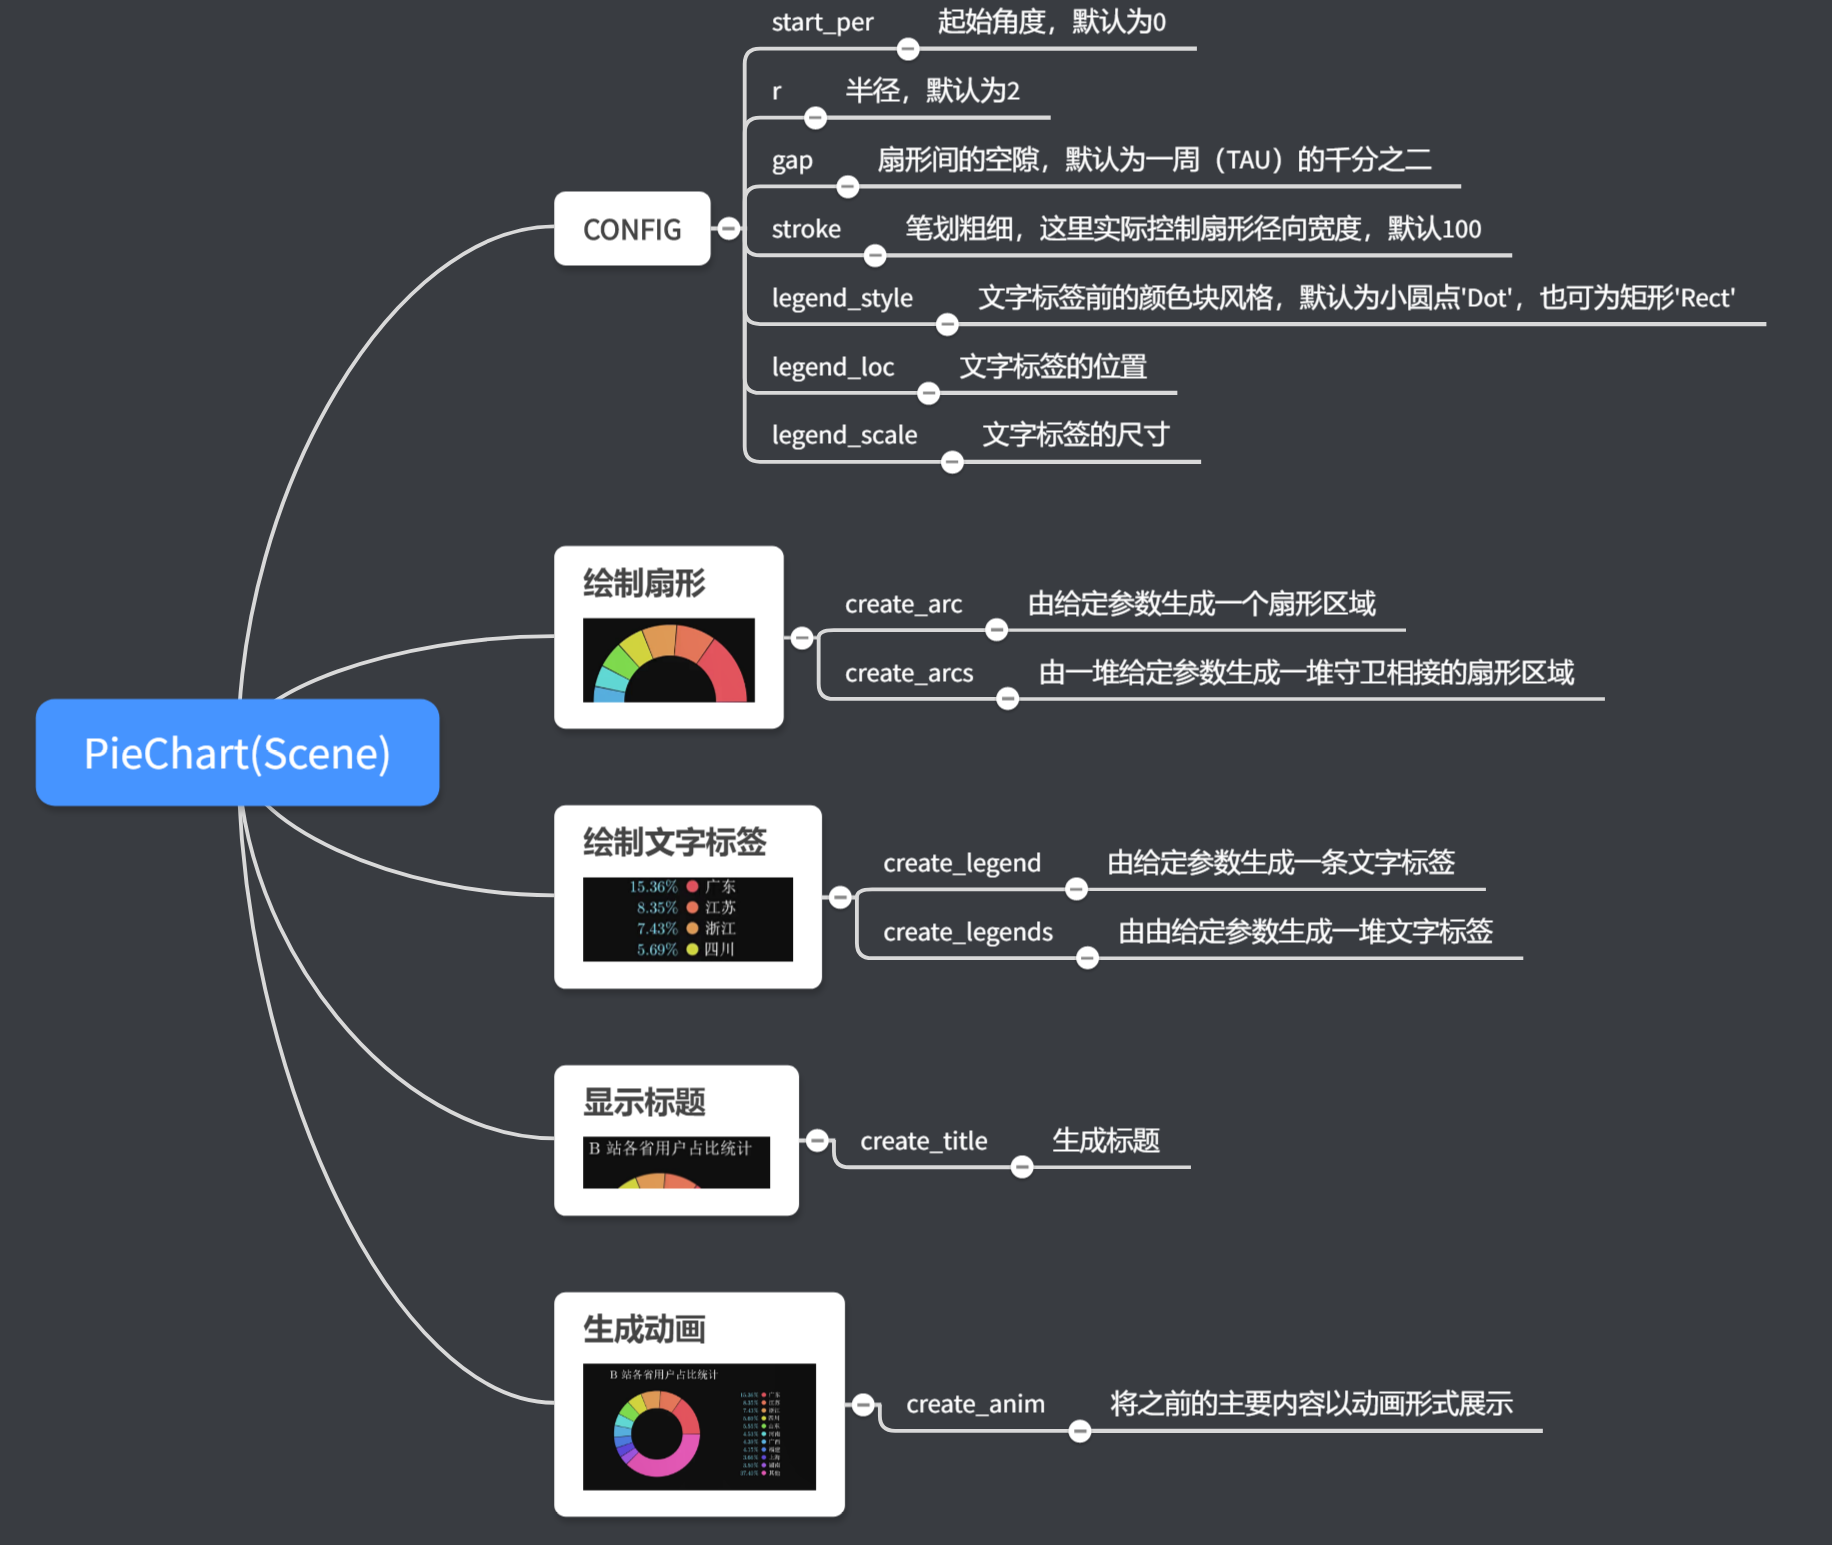Select the PieChart(Scene) root node

(237, 752)
